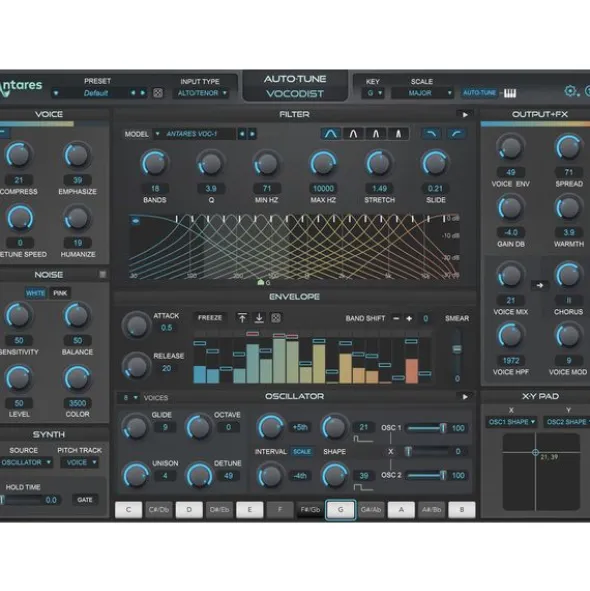The image size is (590, 591).
Task: Randomize preset with the dice icon
Action: pos(158,93)
